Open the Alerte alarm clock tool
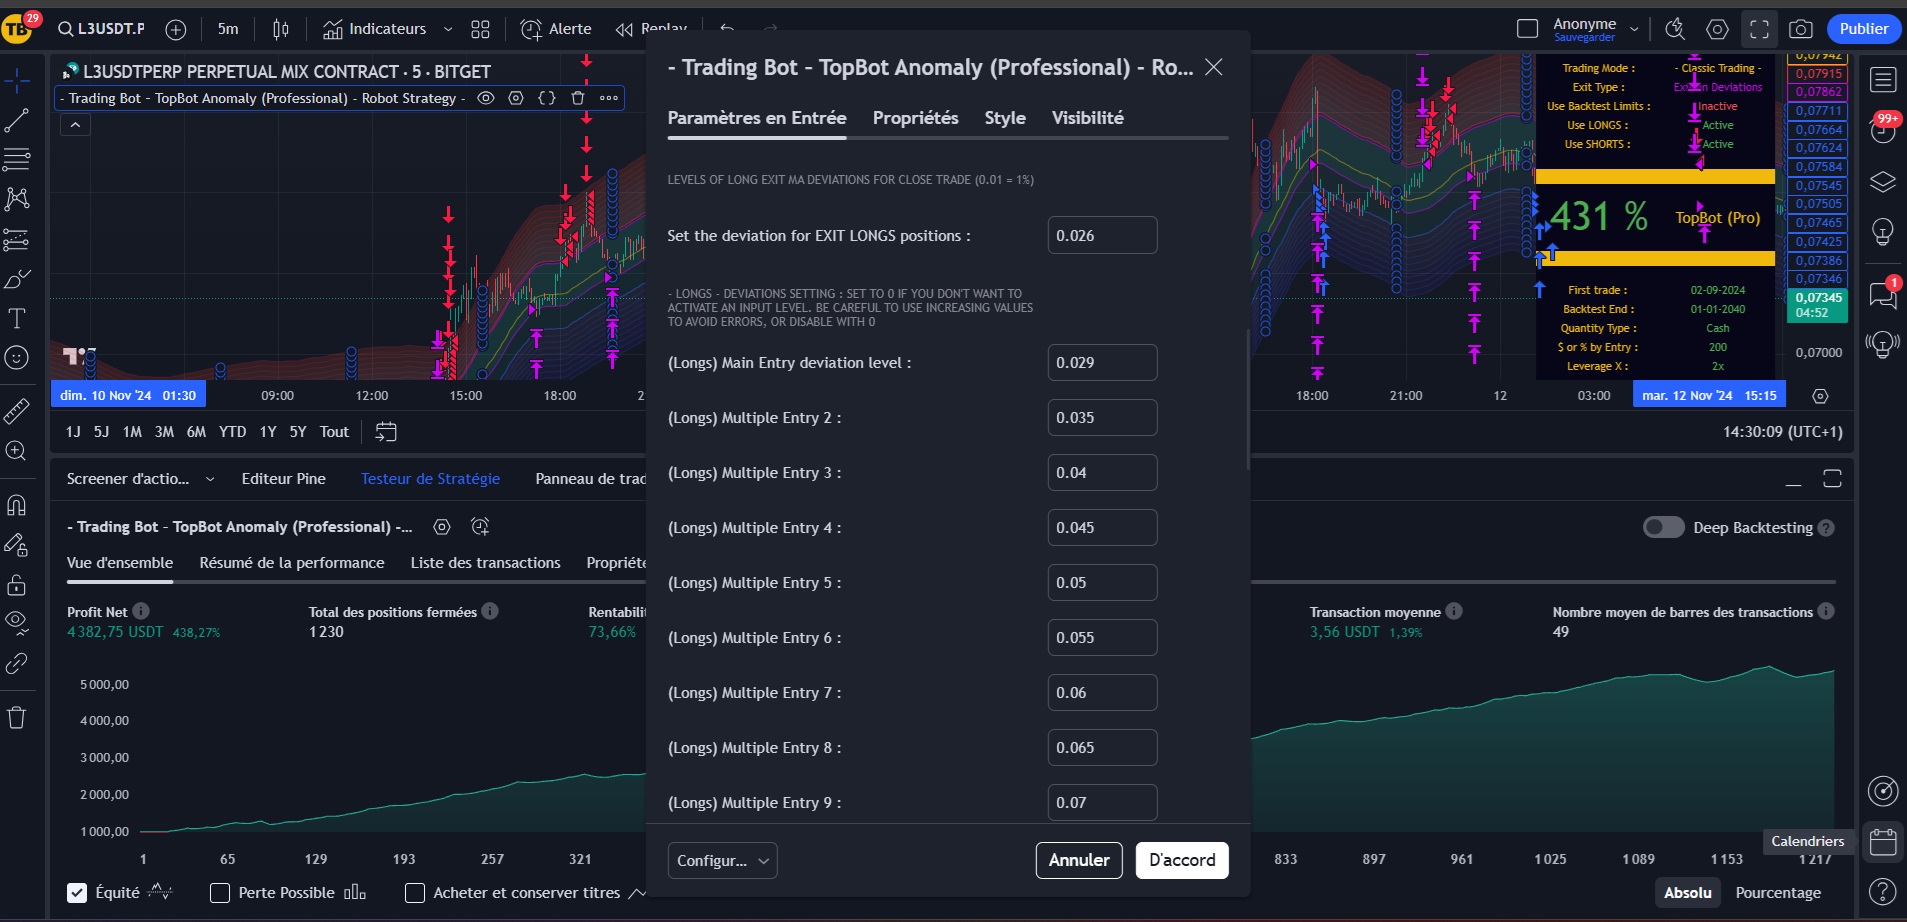Screen dimensions: 1907x922 pyautogui.click(x=556, y=29)
